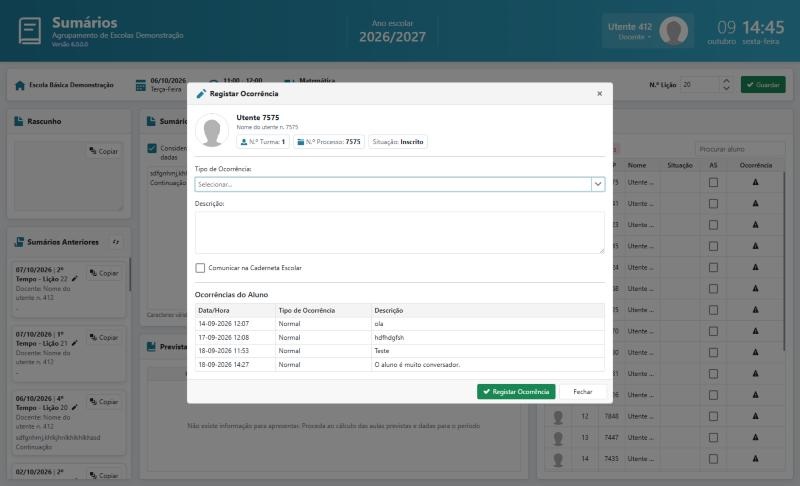The width and height of the screenshot is (800, 486).
Task: Click Situação column header in student list
Action: 680,165
